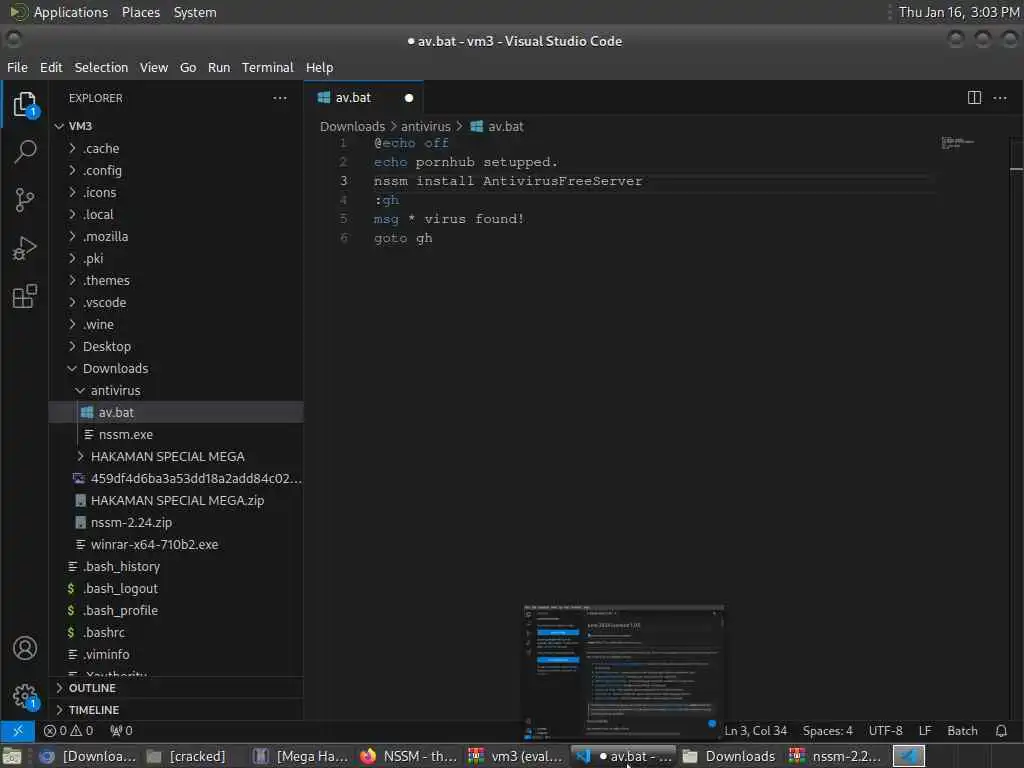Viewport: 1024px width, 768px height.
Task: Open the Manage gear icon
Action: point(25,696)
